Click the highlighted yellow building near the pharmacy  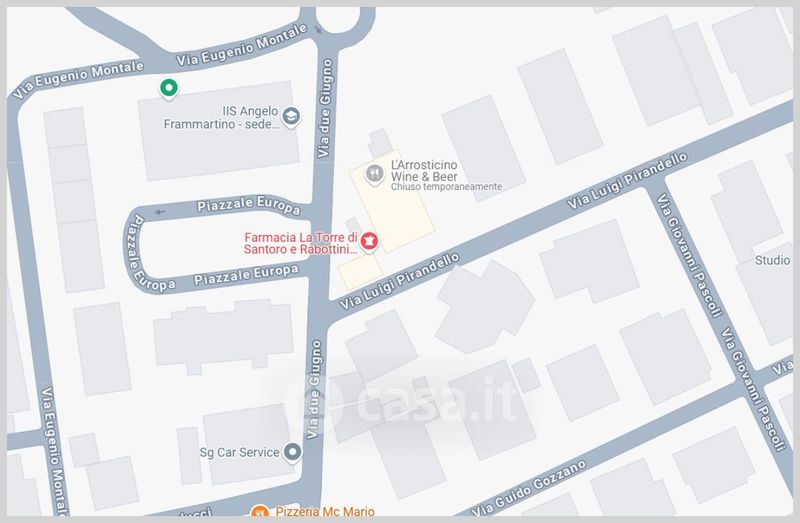(391, 202)
